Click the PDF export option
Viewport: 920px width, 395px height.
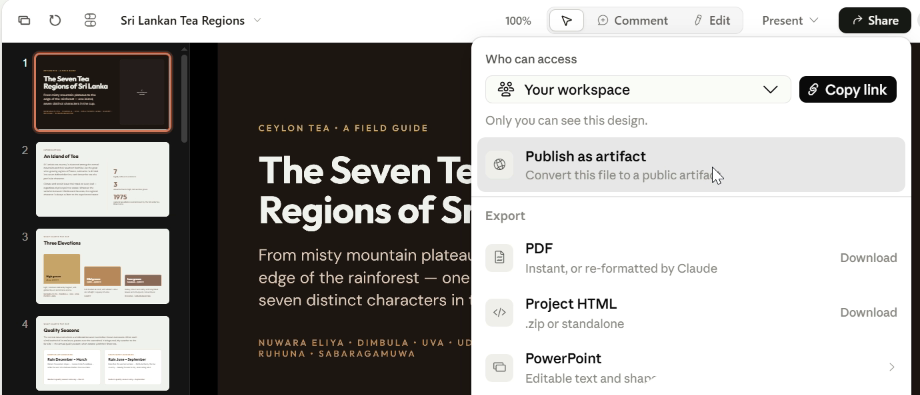pyautogui.click(x=691, y=258)
